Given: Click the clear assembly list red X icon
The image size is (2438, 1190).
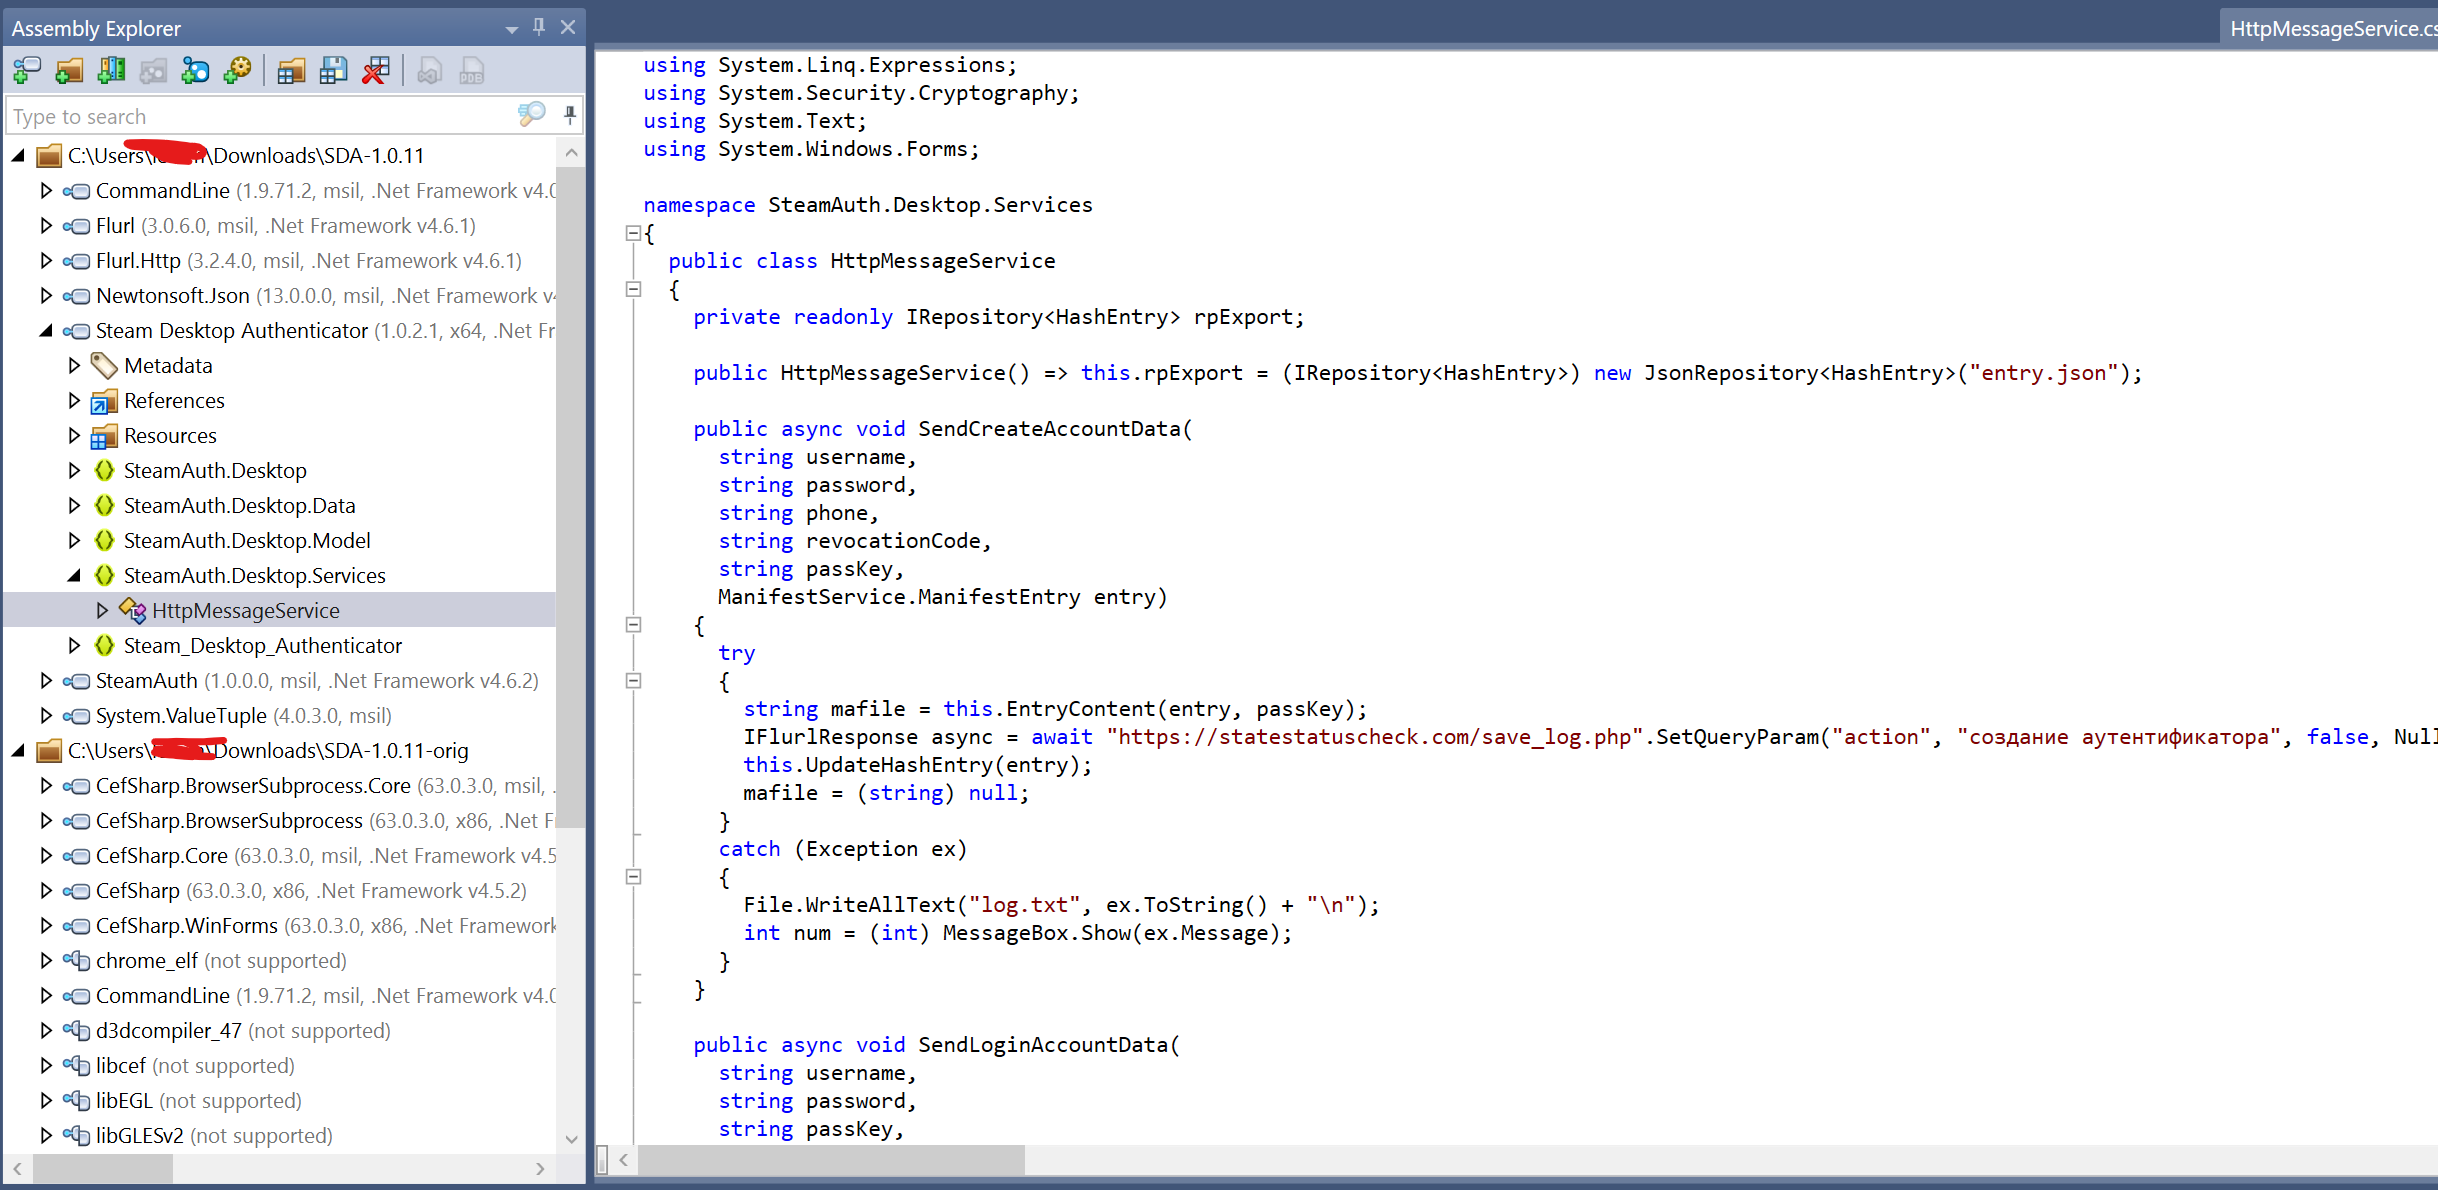Looking at the screenshot, I should point(376,70).
